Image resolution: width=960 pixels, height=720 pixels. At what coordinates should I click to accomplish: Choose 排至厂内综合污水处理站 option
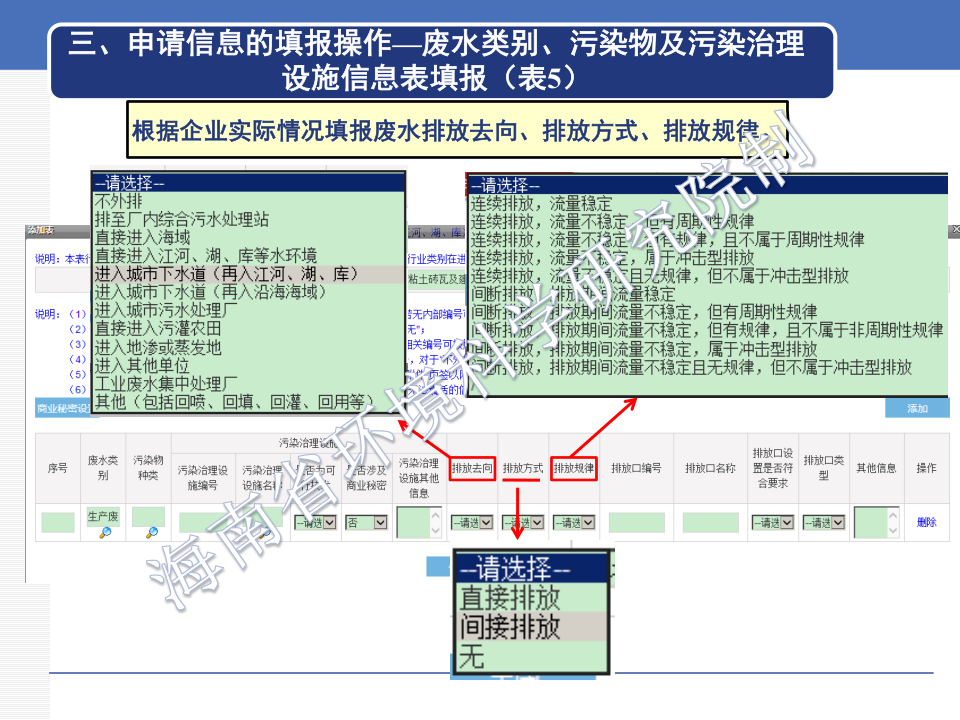point(249,219)
